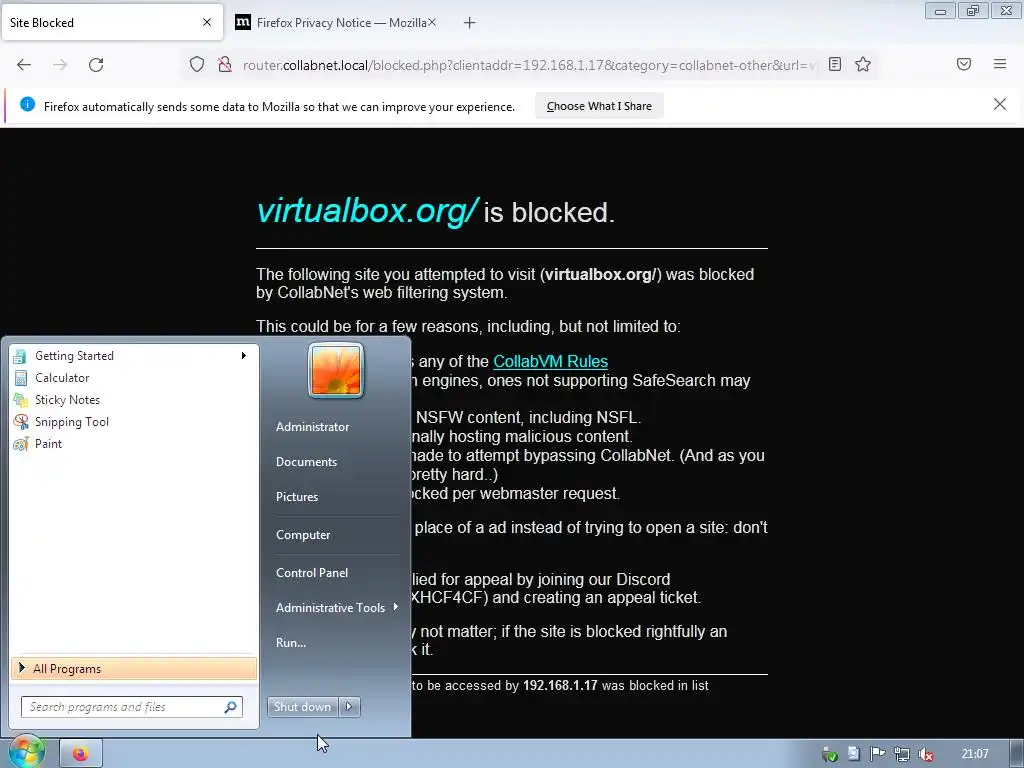1024x768 pixels.
Task: Click the Paint palette icon
Action: pos(21,444)
